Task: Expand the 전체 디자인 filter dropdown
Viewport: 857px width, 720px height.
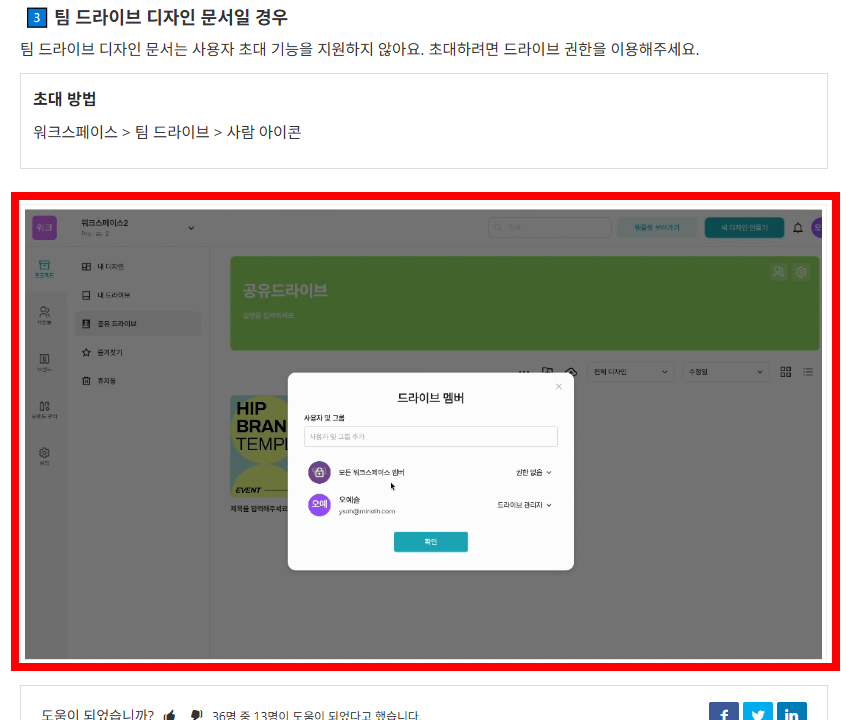Action: tap(629, 372)
